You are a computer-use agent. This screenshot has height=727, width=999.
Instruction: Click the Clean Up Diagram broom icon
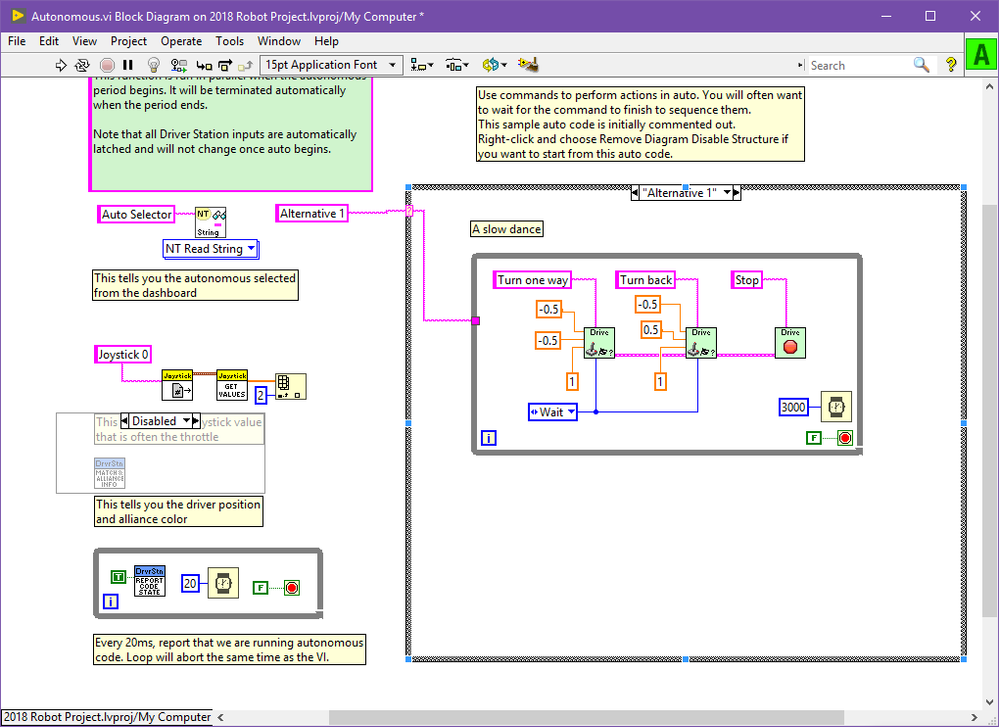point(529,65)
